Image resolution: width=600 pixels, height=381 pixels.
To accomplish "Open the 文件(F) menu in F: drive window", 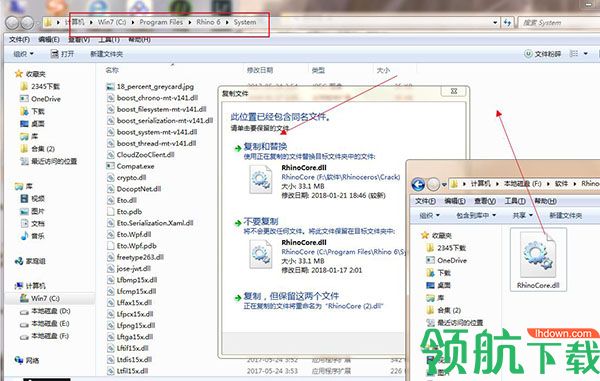I will click(426, 201).
